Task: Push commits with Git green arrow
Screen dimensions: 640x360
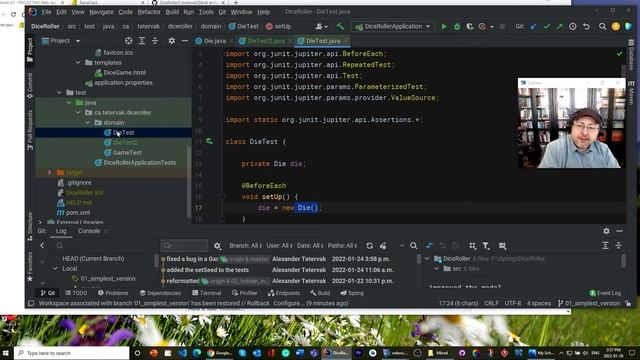Action: [559, 27]
